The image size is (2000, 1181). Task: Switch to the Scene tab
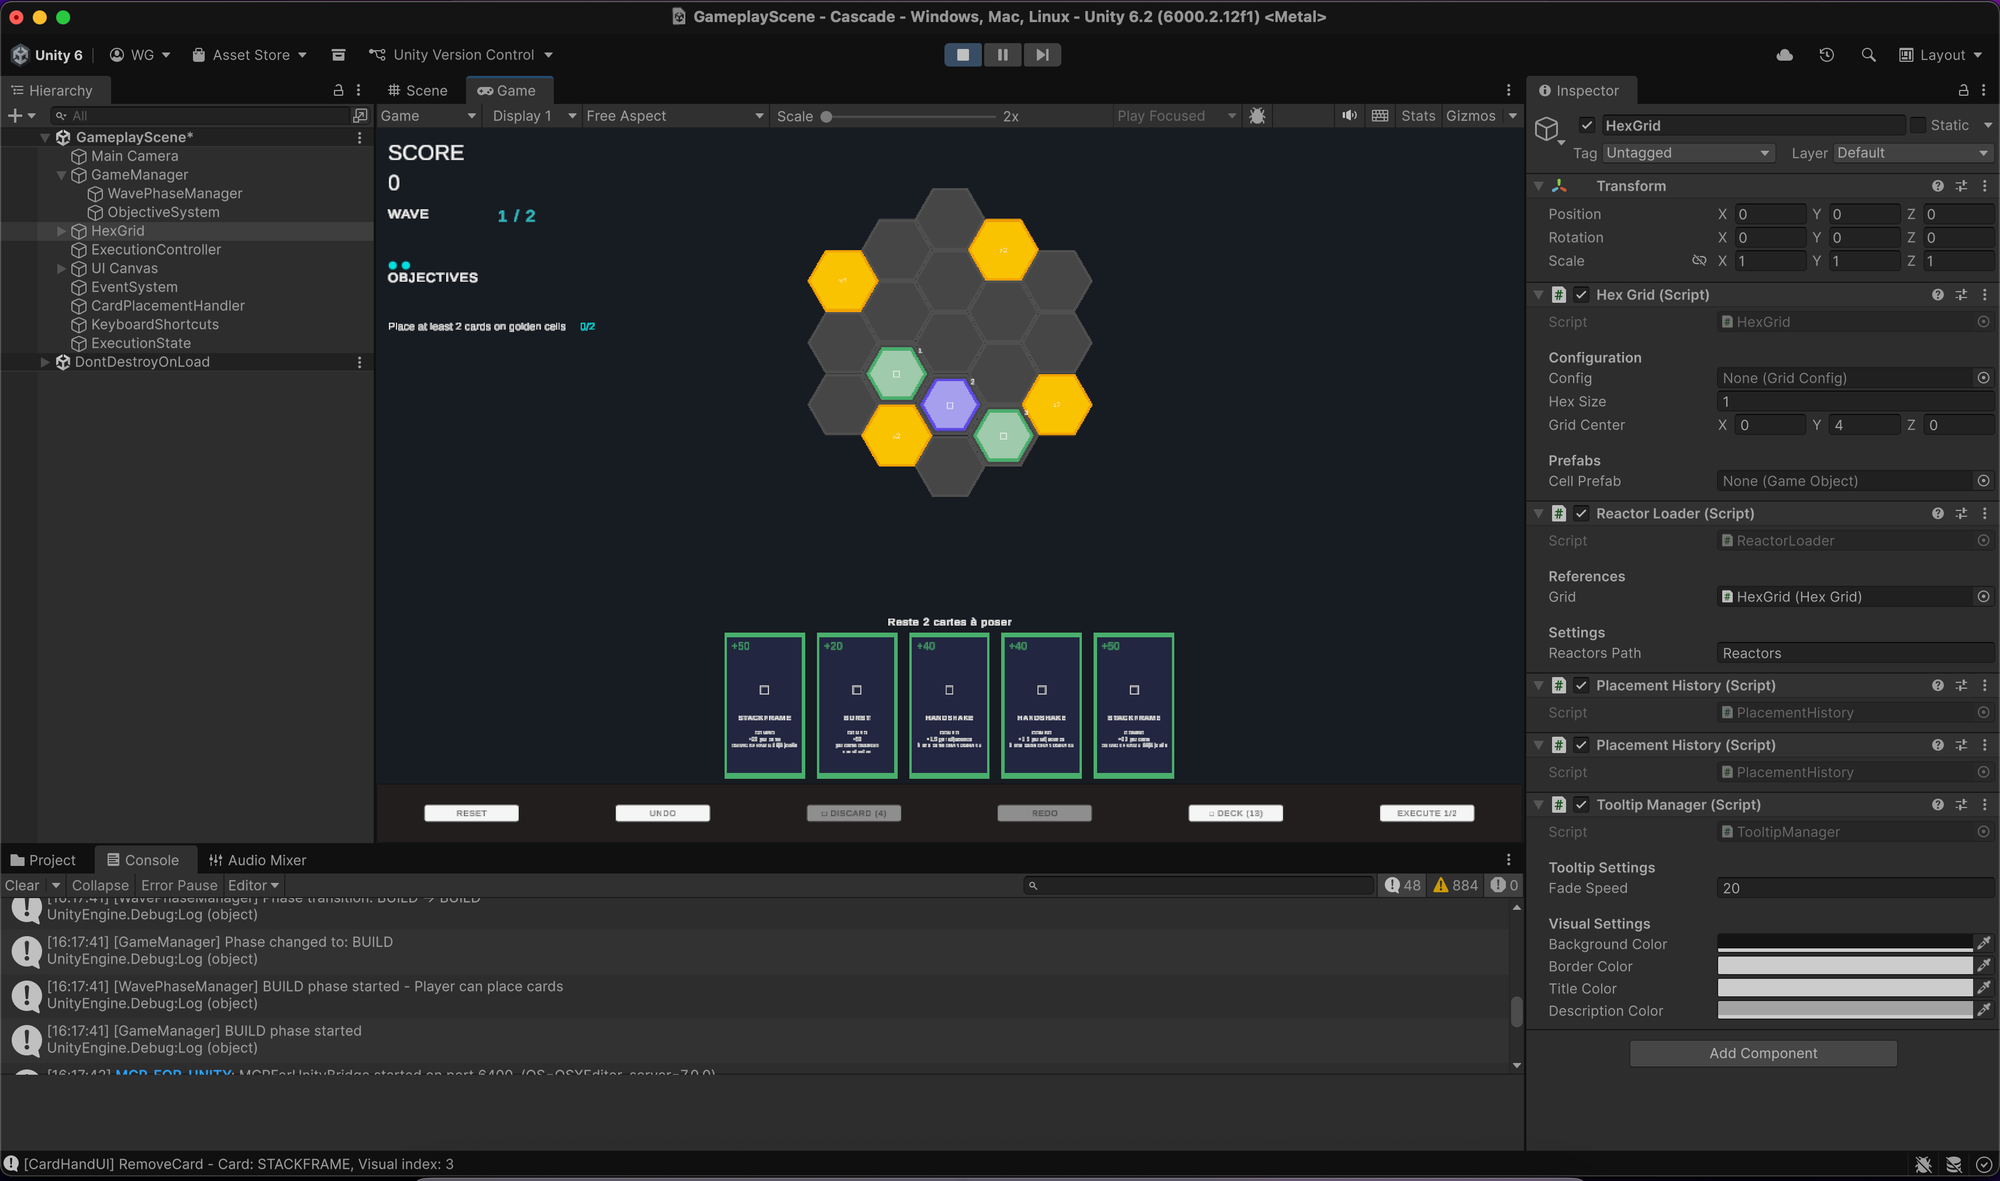(x=418, y=91)
